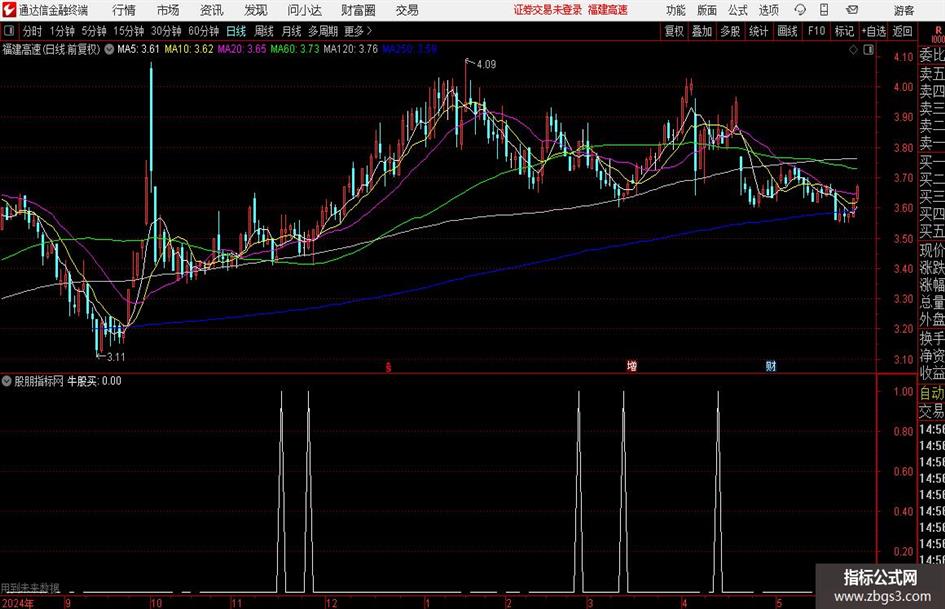Image resolution: width=945 pixels, height=609 pixels.
Task: Switch to 5分钟 chart period
Action: (94, 31)
